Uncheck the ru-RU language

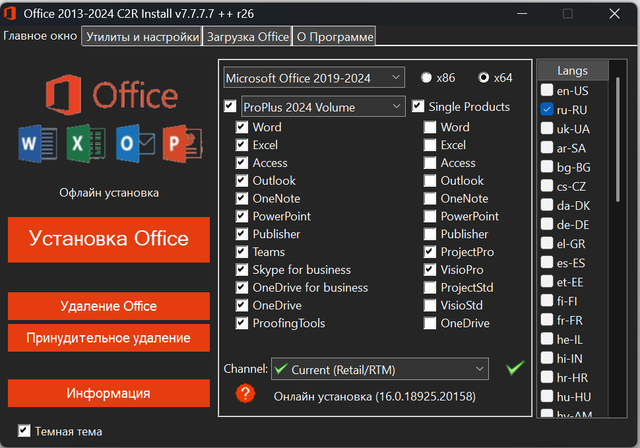click(547, 109)
